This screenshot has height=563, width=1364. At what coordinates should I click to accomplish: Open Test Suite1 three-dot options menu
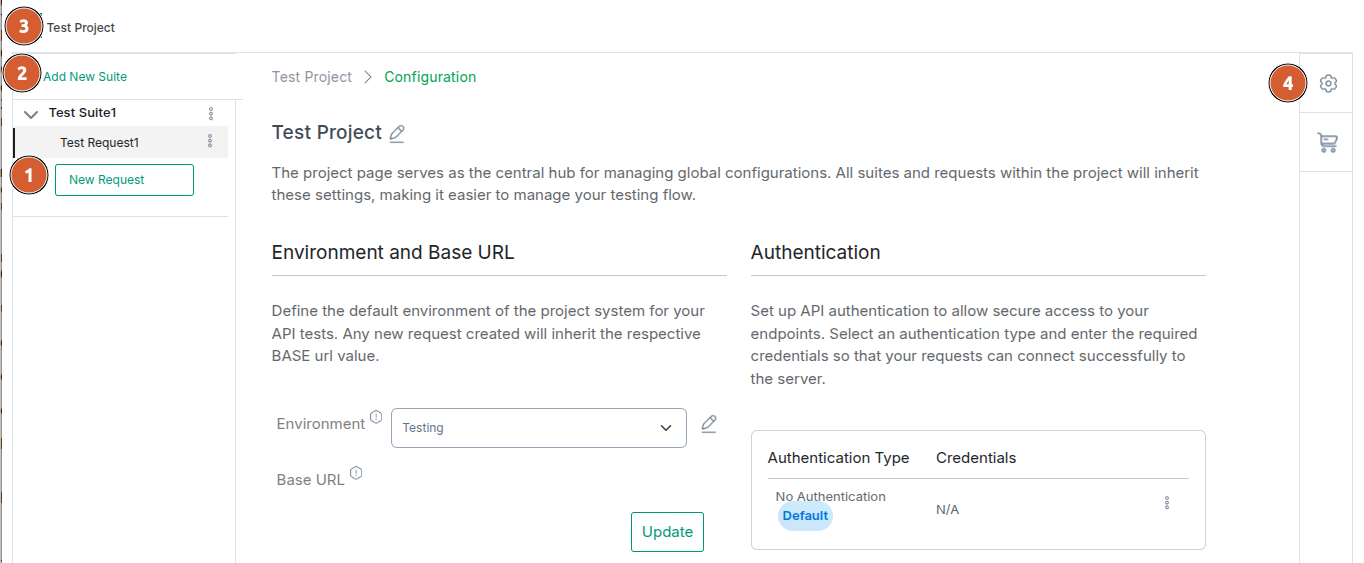[x=210, y=113]
